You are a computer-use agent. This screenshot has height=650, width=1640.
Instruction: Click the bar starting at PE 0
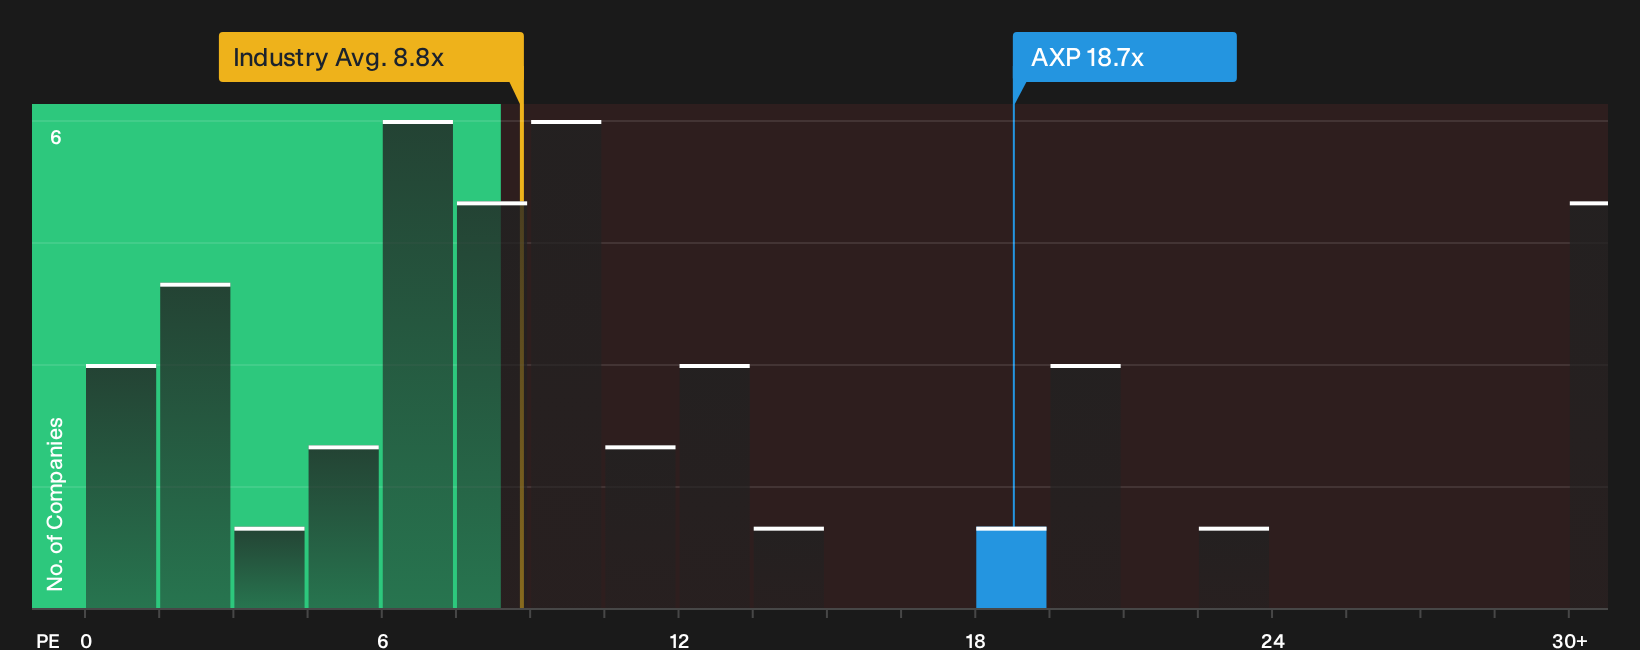tap(121, 486)
